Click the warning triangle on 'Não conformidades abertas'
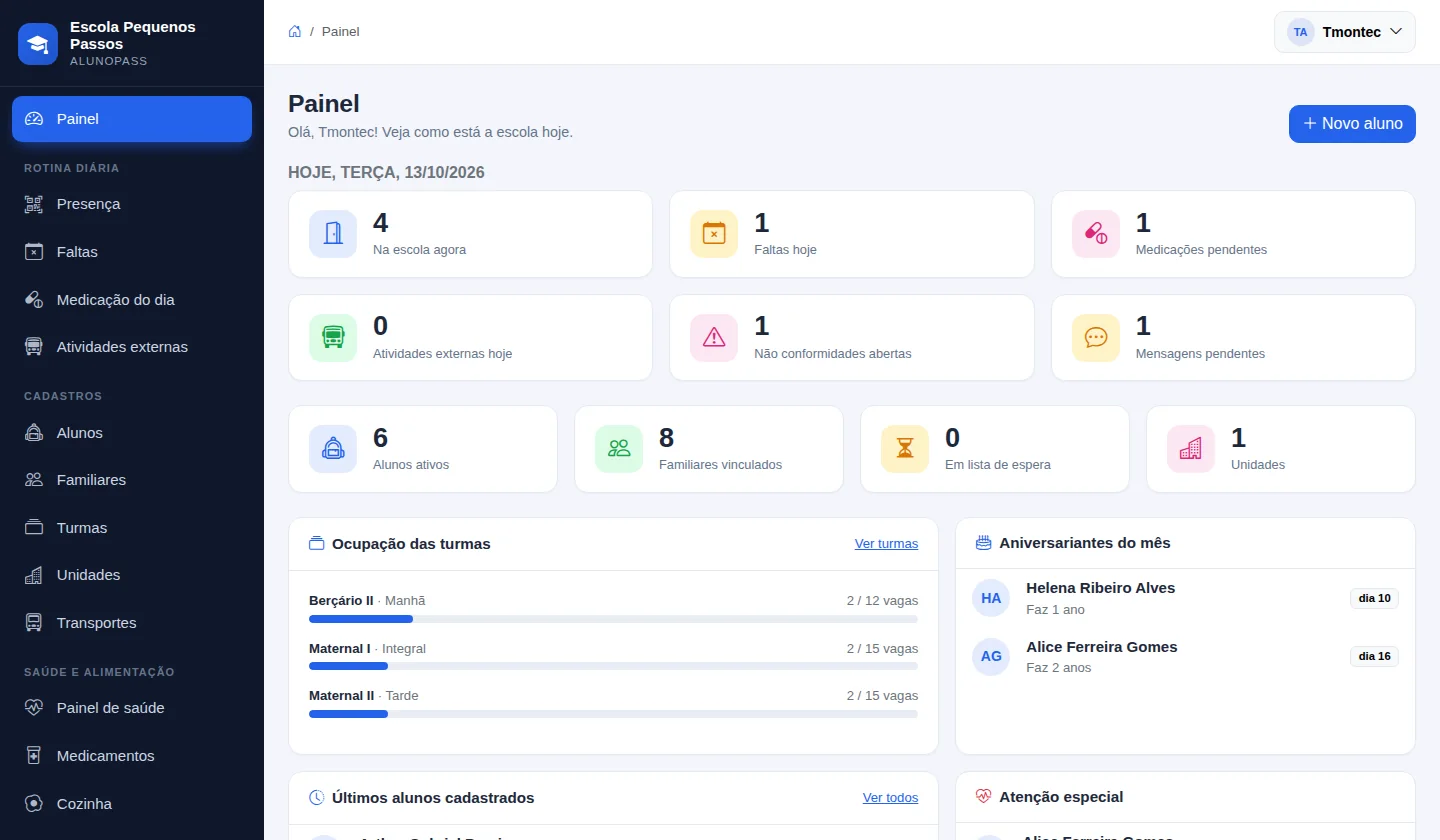 pyautogui.click(x=714, y=338)
